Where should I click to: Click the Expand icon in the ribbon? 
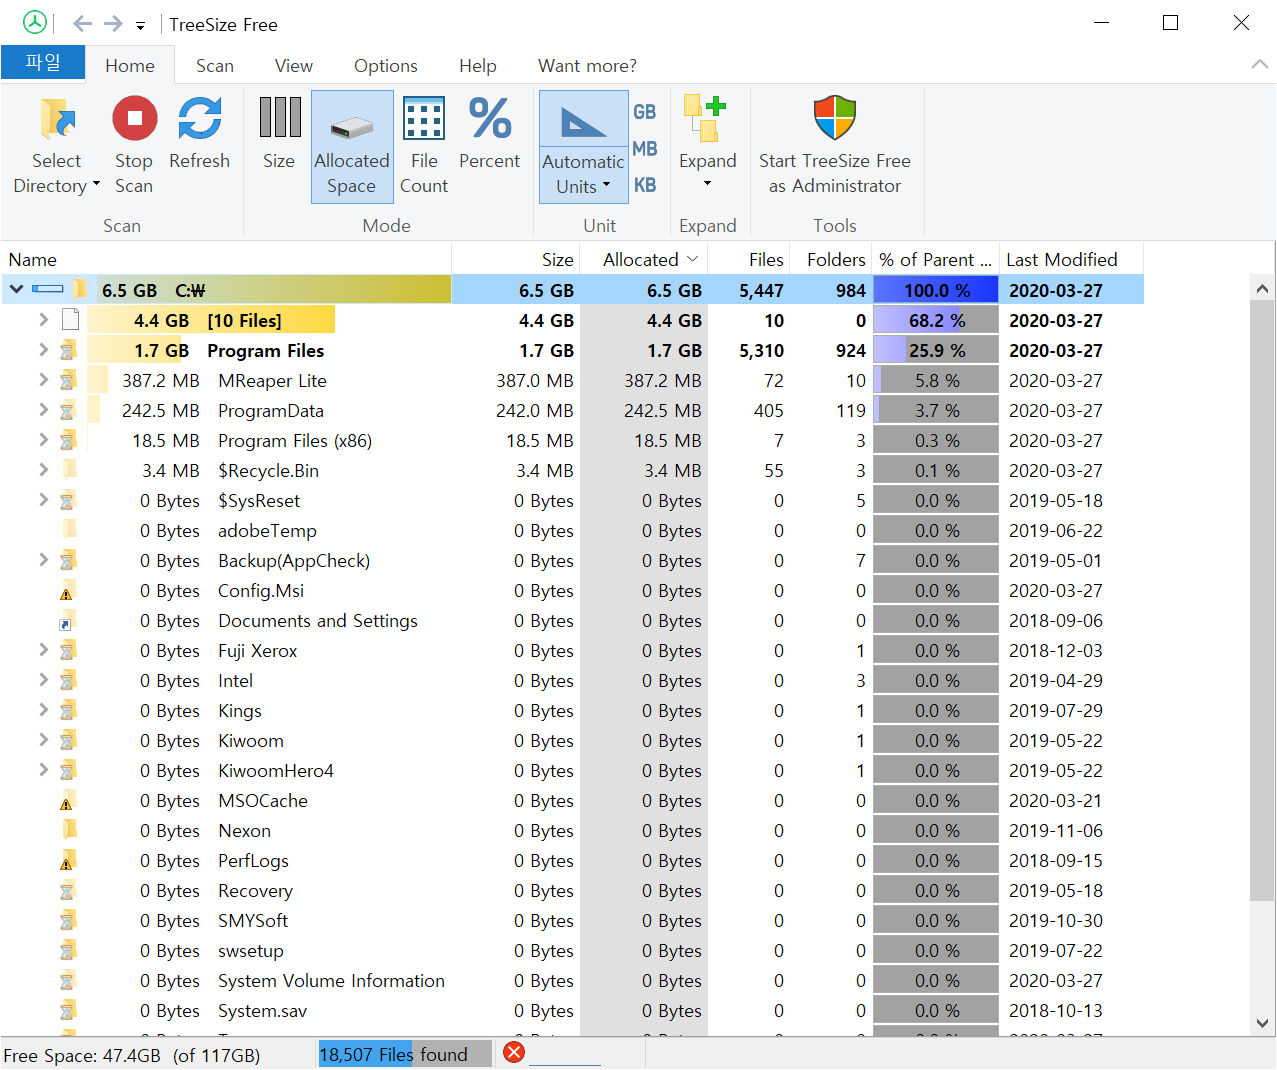point(706,118)
